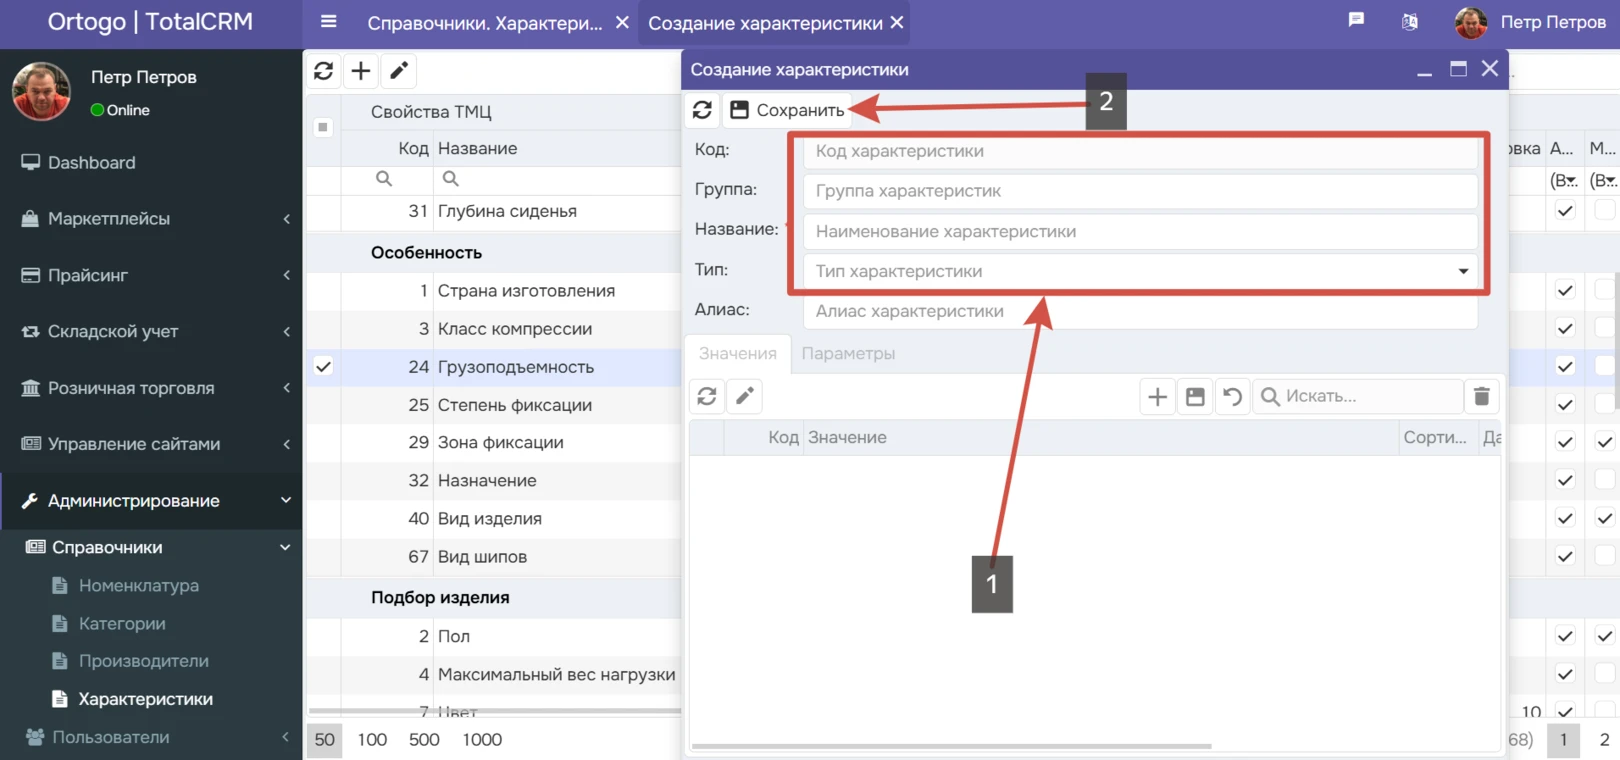Edit selected characteristic with the main toolbar pencil

click(398, 71)
